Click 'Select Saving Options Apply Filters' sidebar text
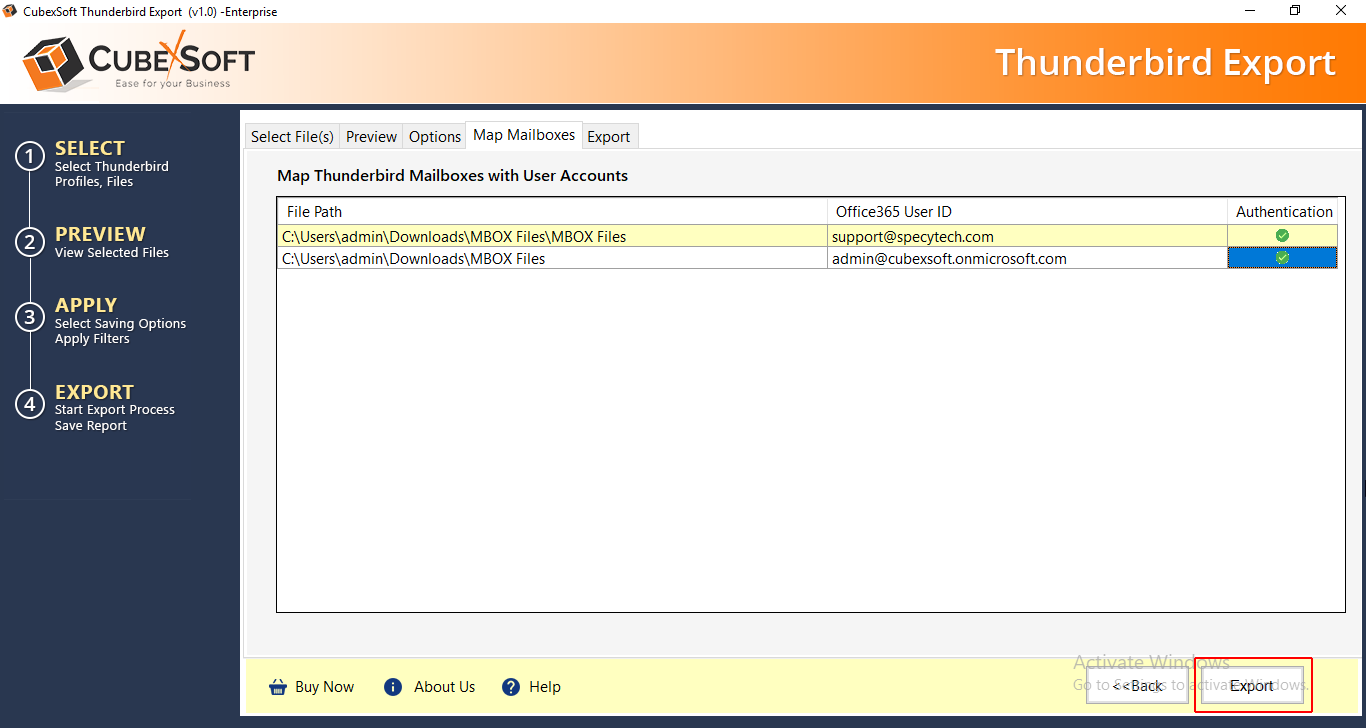 pos(120,331)
